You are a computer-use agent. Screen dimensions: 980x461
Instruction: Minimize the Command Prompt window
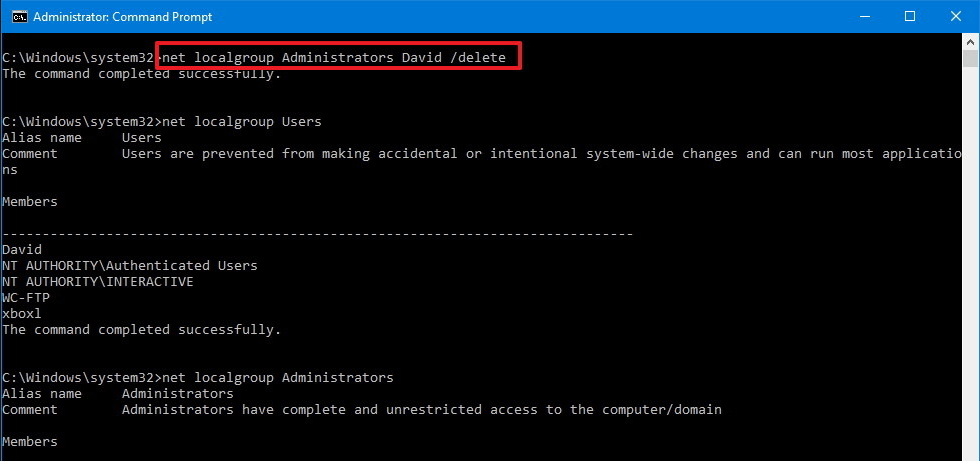coord(864,16)
